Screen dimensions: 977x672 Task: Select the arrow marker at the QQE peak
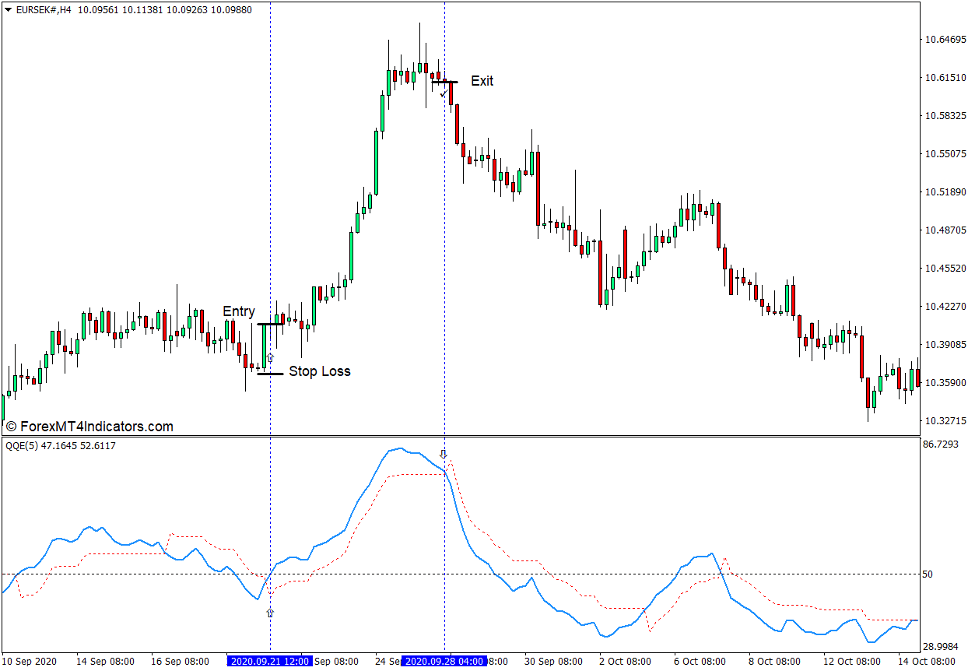(x=443, y=452)
